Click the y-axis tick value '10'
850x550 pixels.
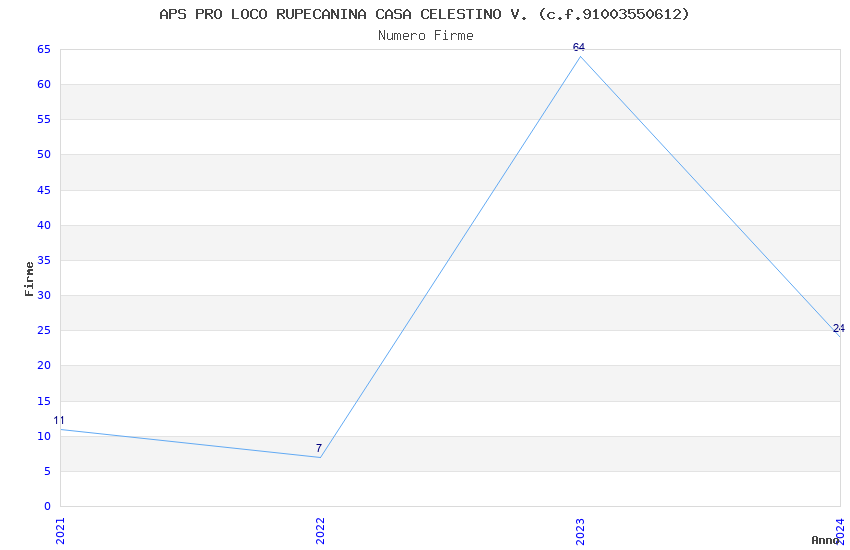coord(44,436)
